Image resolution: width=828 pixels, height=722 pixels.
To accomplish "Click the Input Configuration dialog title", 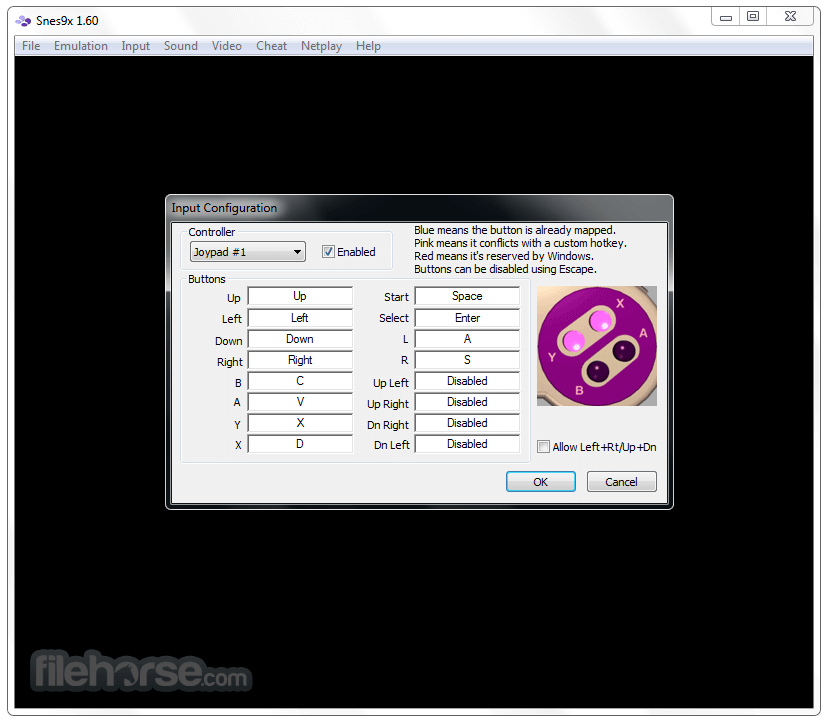I will (x=224, y=208).
